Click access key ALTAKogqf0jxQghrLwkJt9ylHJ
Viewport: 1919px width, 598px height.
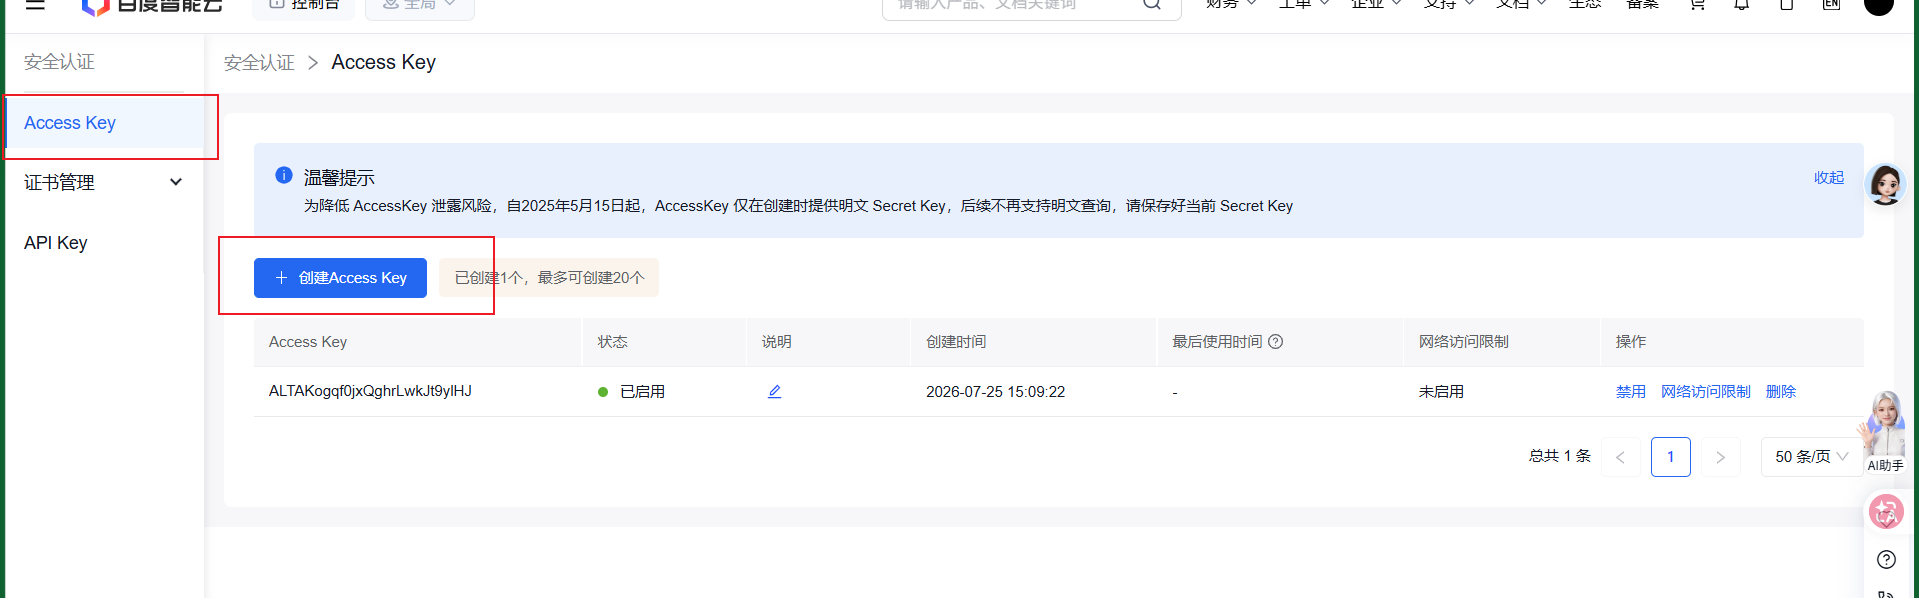tap(370, 391)
